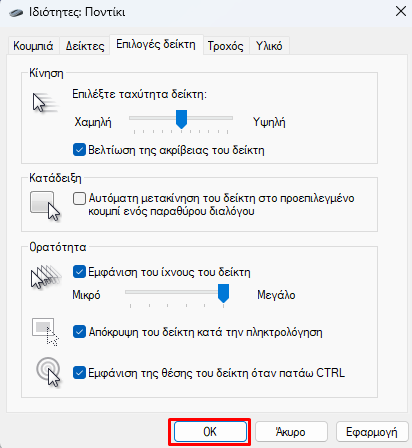412x448 pixels.
Task: Uncheck Απόκρυψη του δείκτη κατά την πληκτρολόγηση
Action: coord(79,332)
